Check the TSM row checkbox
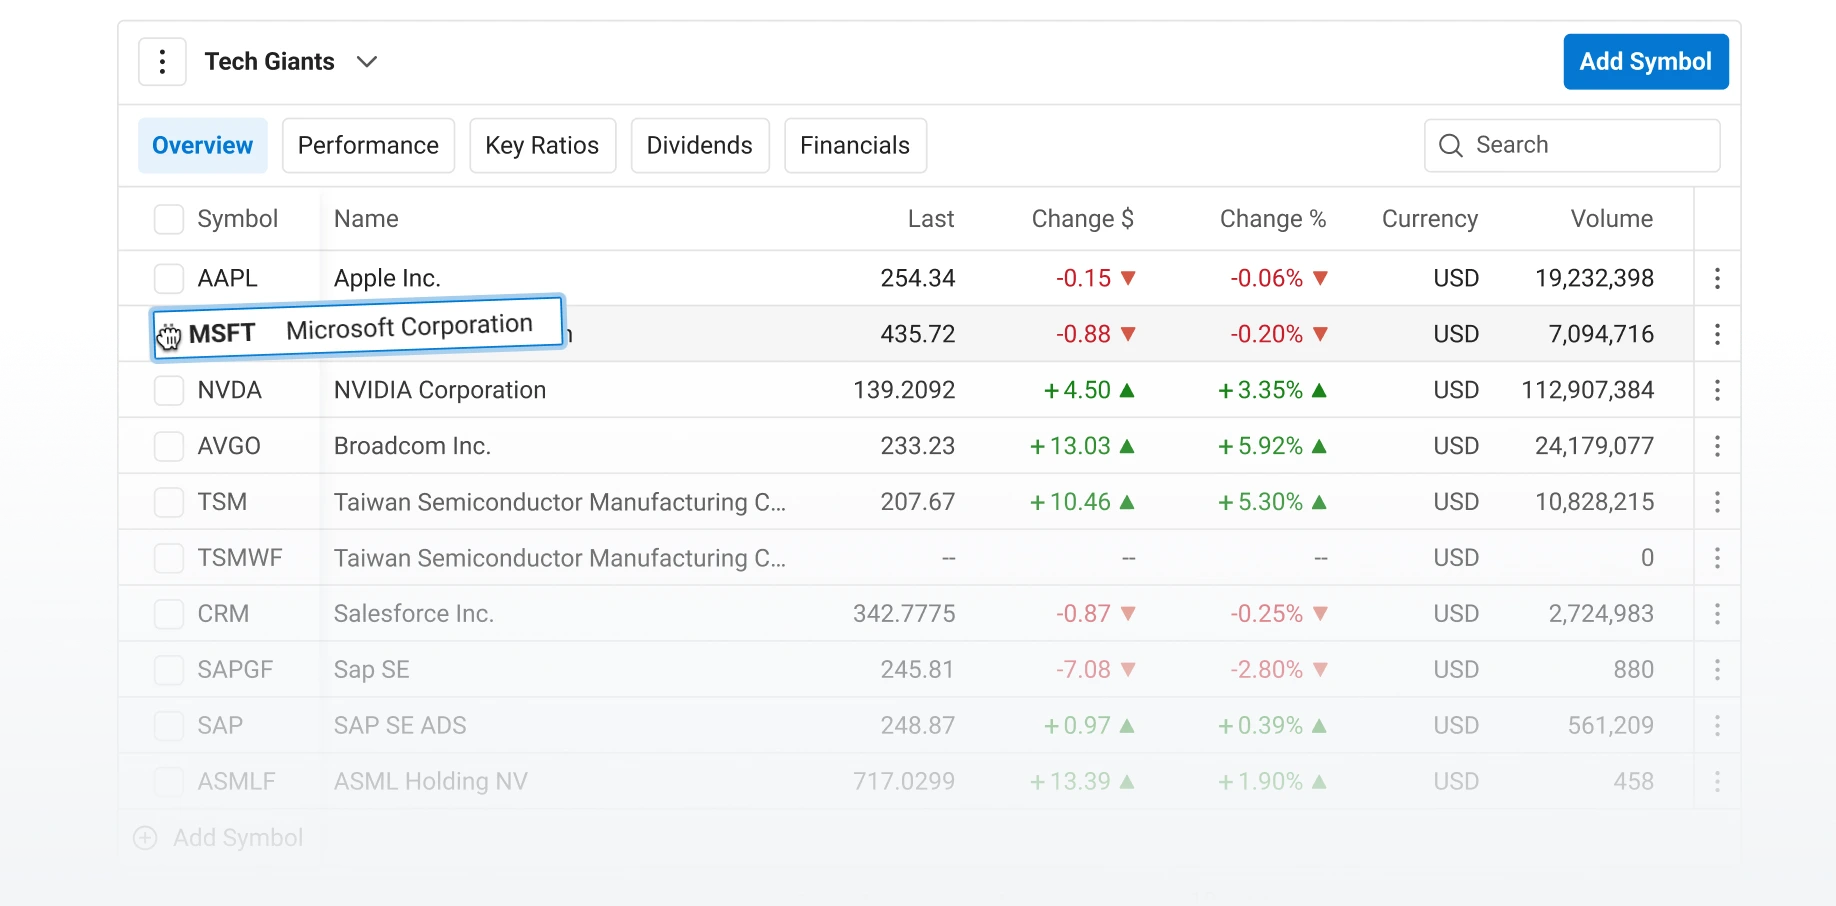1836x906 pixels. click(169, 502)
